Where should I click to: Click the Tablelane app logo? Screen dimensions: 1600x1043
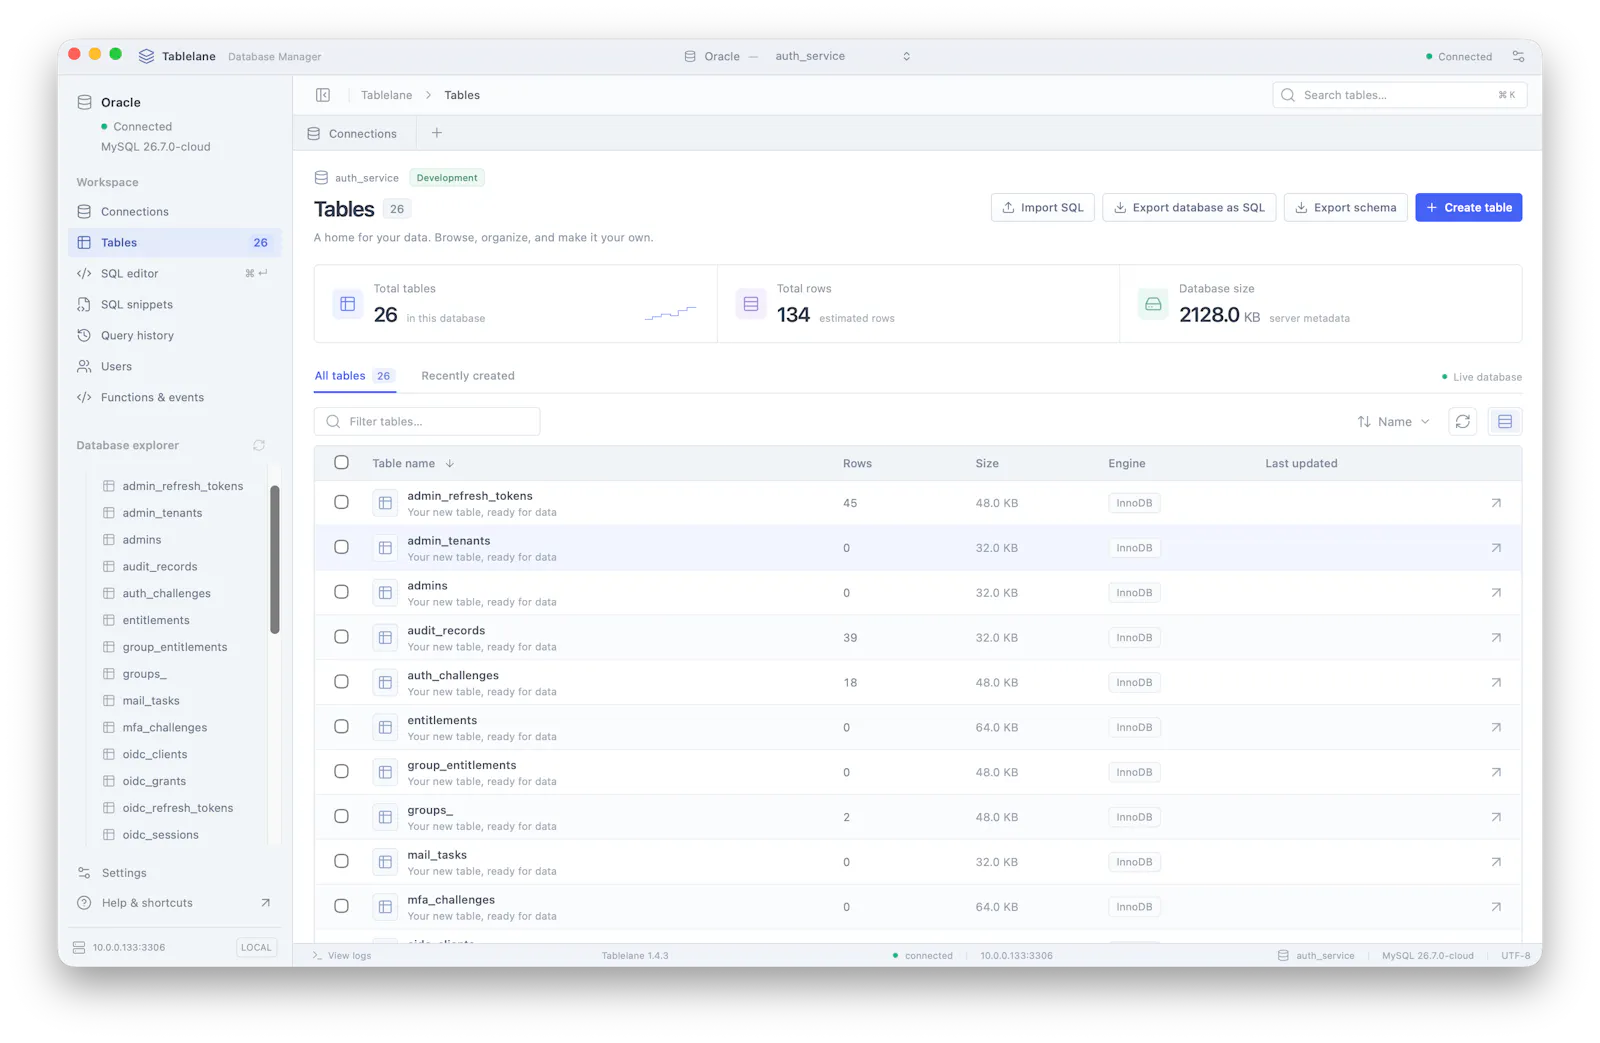pos(147,57)
